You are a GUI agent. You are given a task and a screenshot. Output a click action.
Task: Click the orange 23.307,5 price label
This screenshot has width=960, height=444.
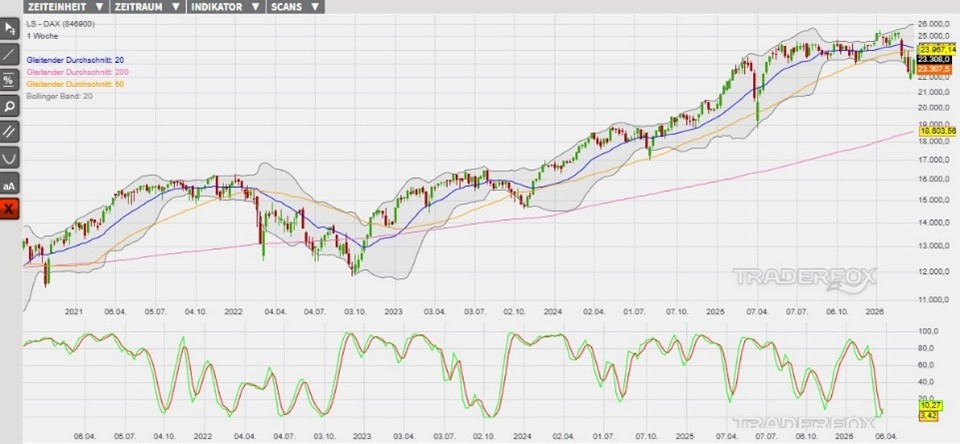pos(937,68)
